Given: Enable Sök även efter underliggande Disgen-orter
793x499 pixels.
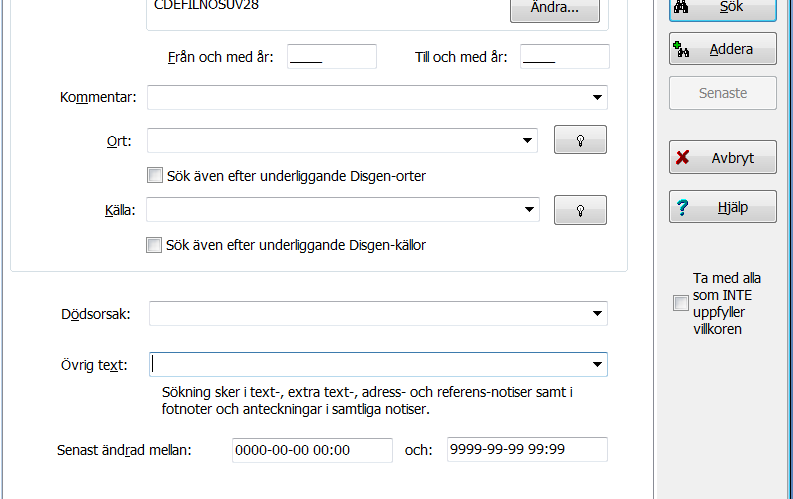Looking at the screenshot, I should (x=155, y=175).
